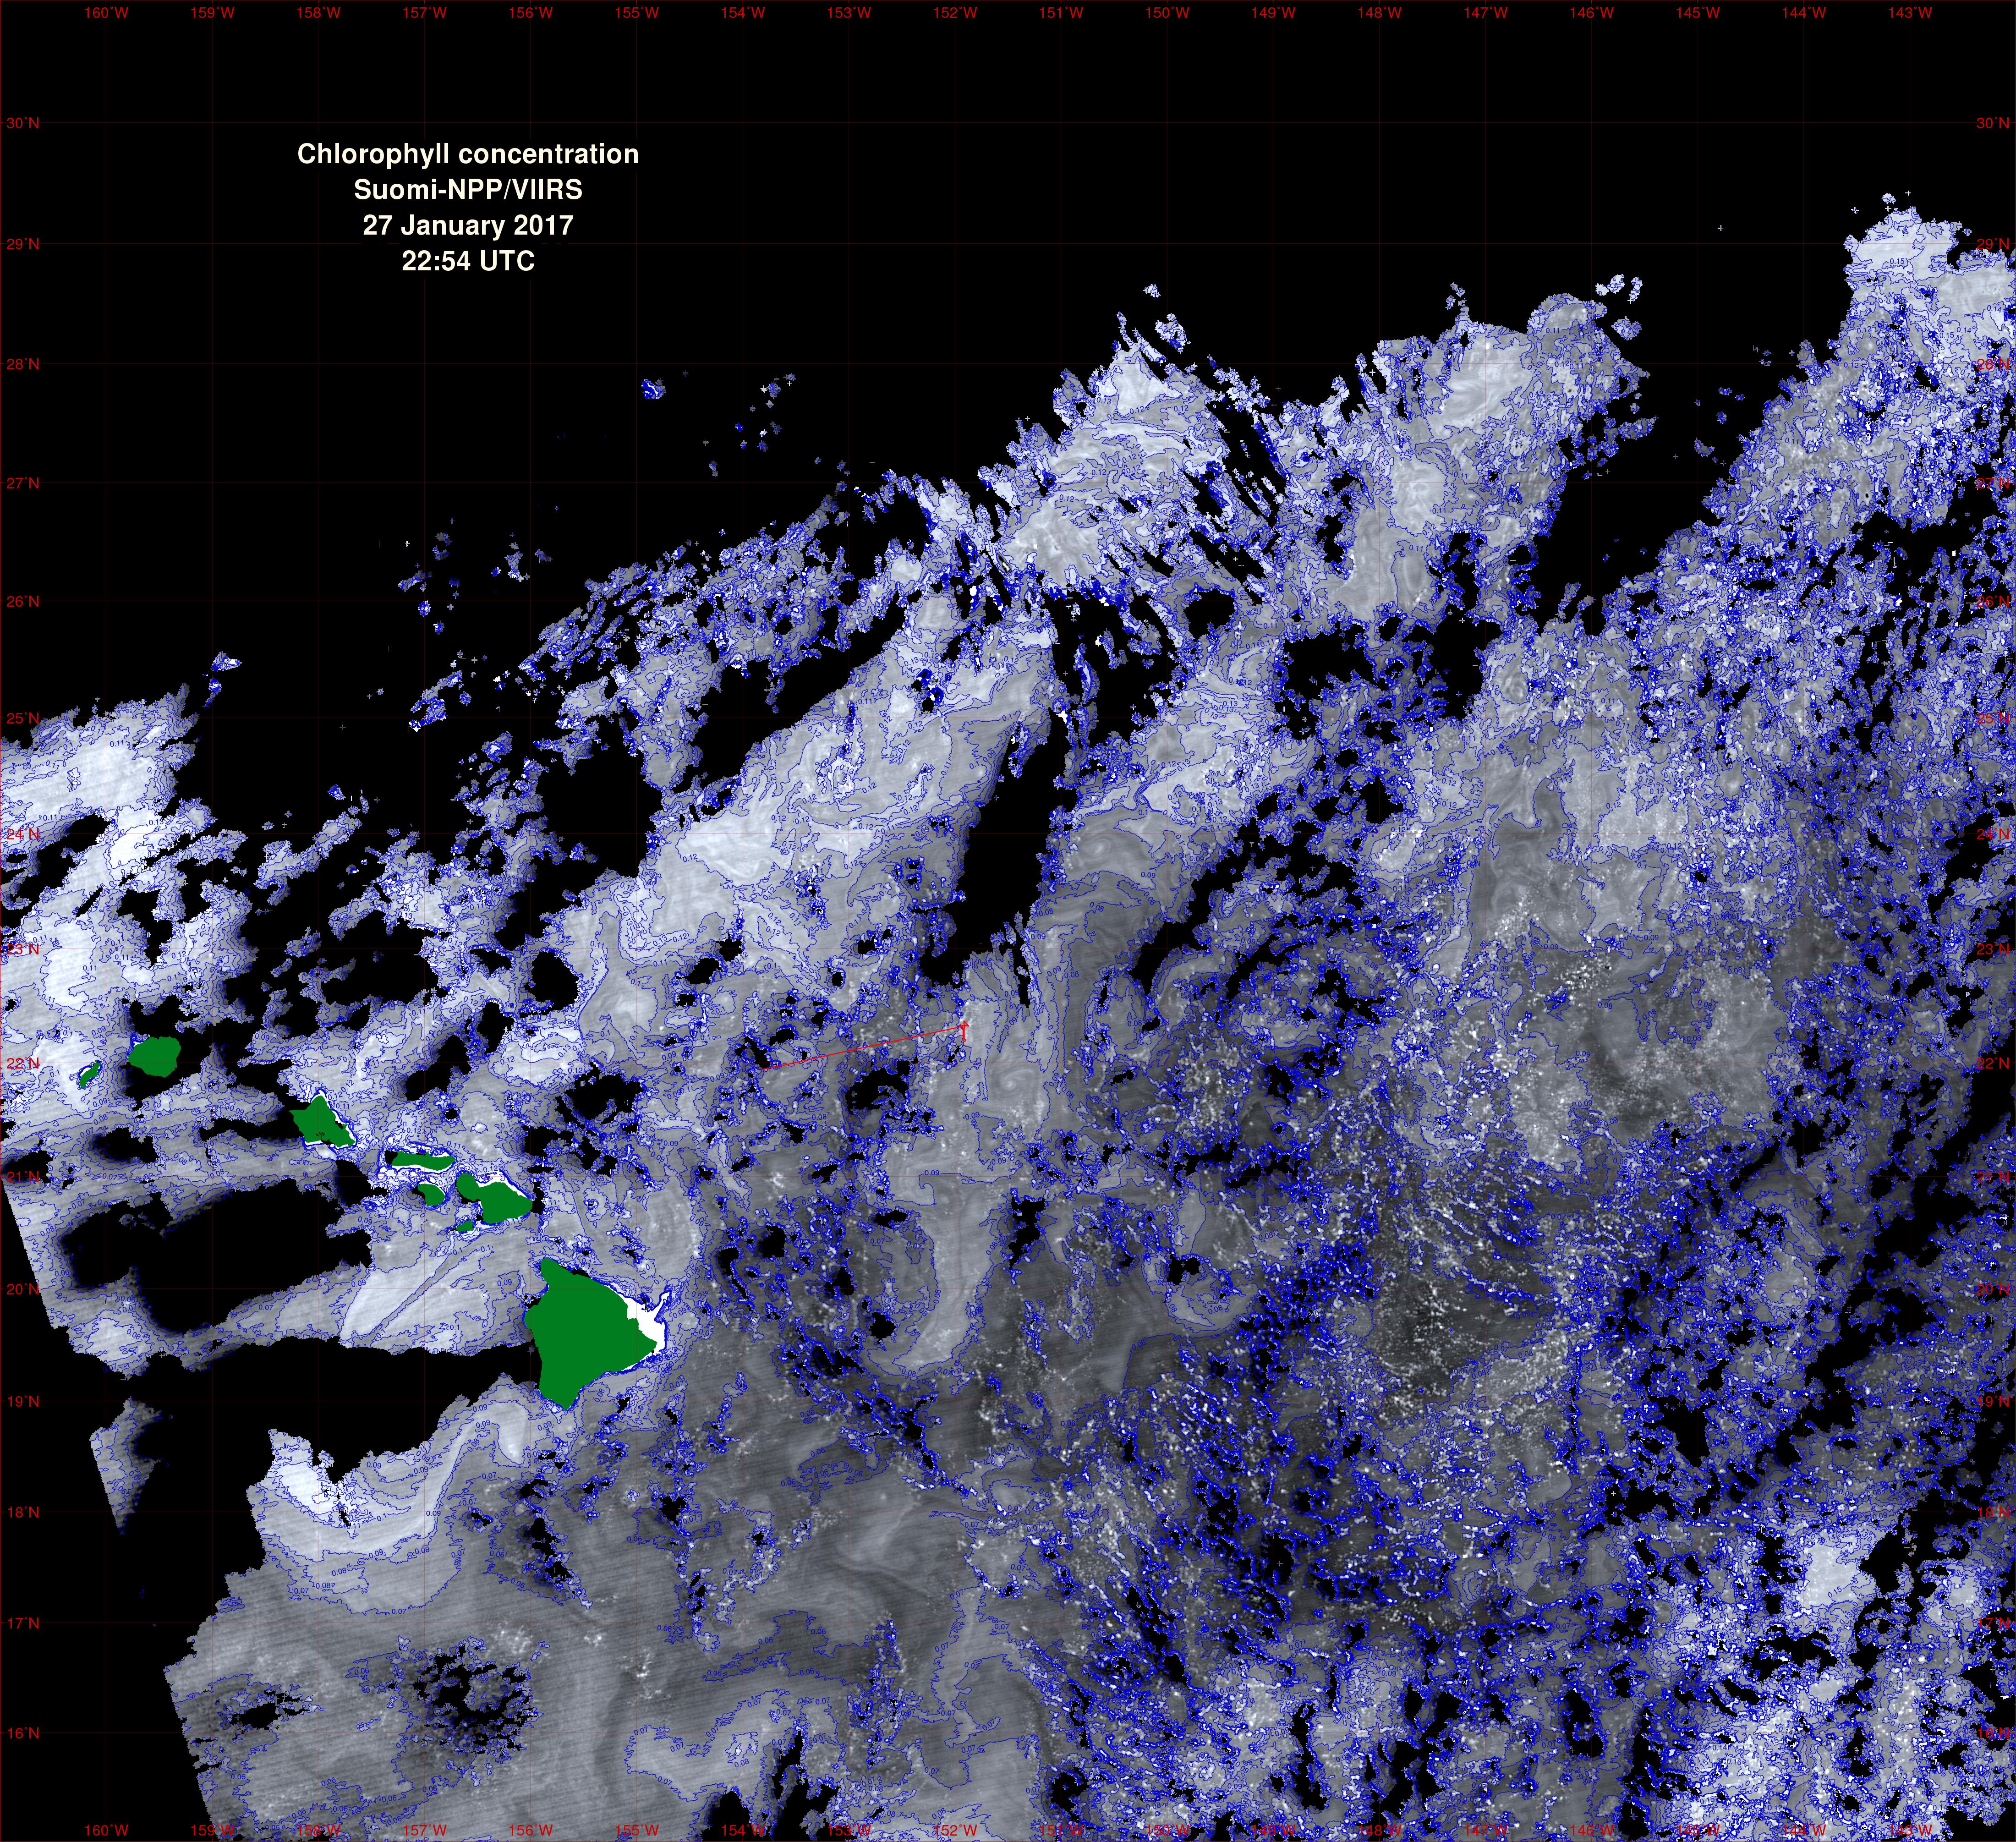Click the 29°N label on the left axis

tap(23, 244)
